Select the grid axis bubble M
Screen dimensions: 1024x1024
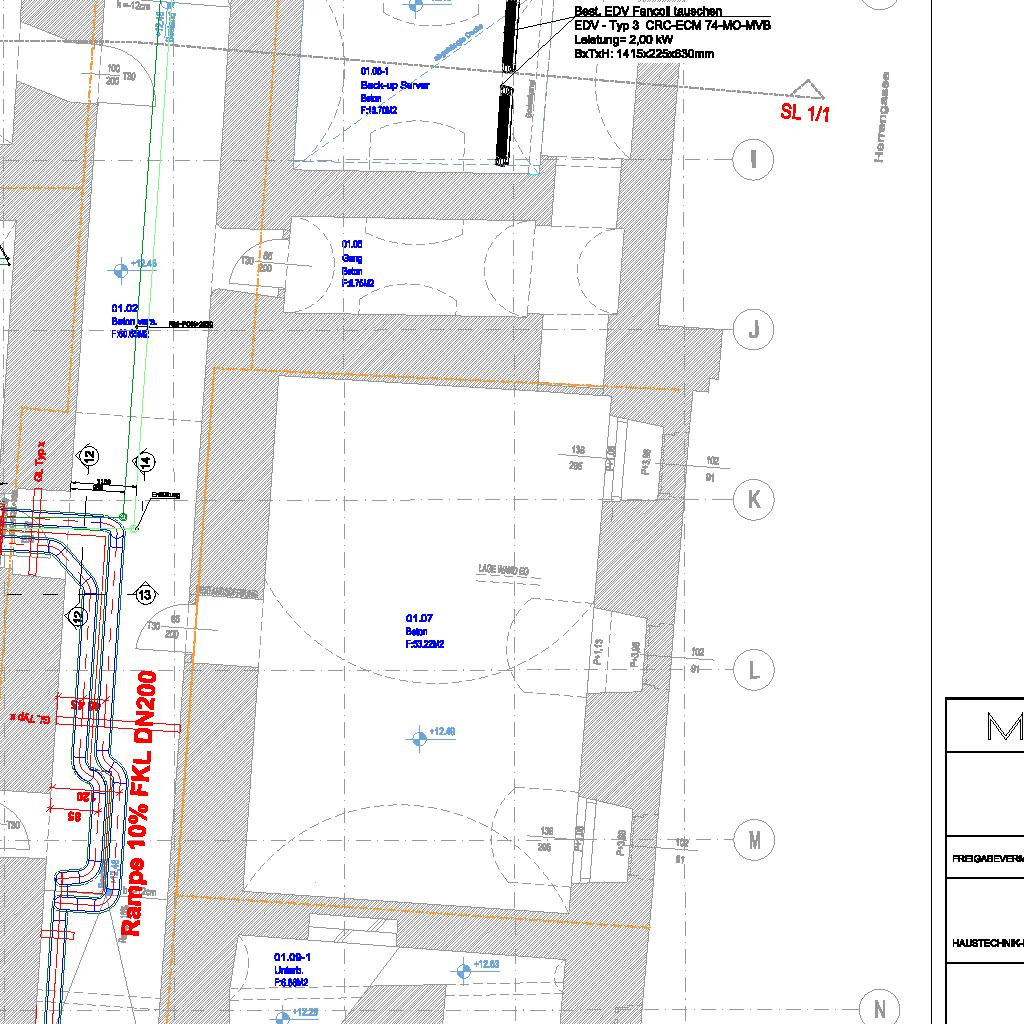point(753,841)
